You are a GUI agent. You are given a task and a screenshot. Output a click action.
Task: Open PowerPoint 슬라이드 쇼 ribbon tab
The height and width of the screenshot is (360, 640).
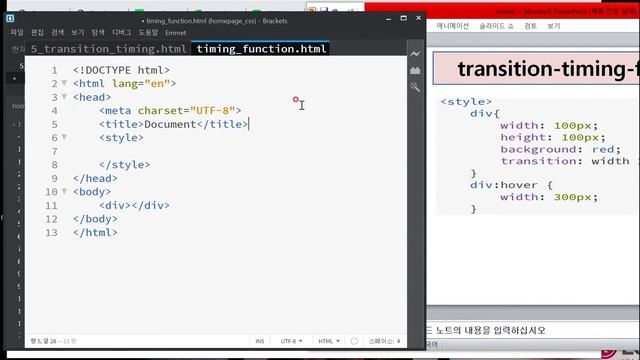pyautogui.click(x=496, y=26)
